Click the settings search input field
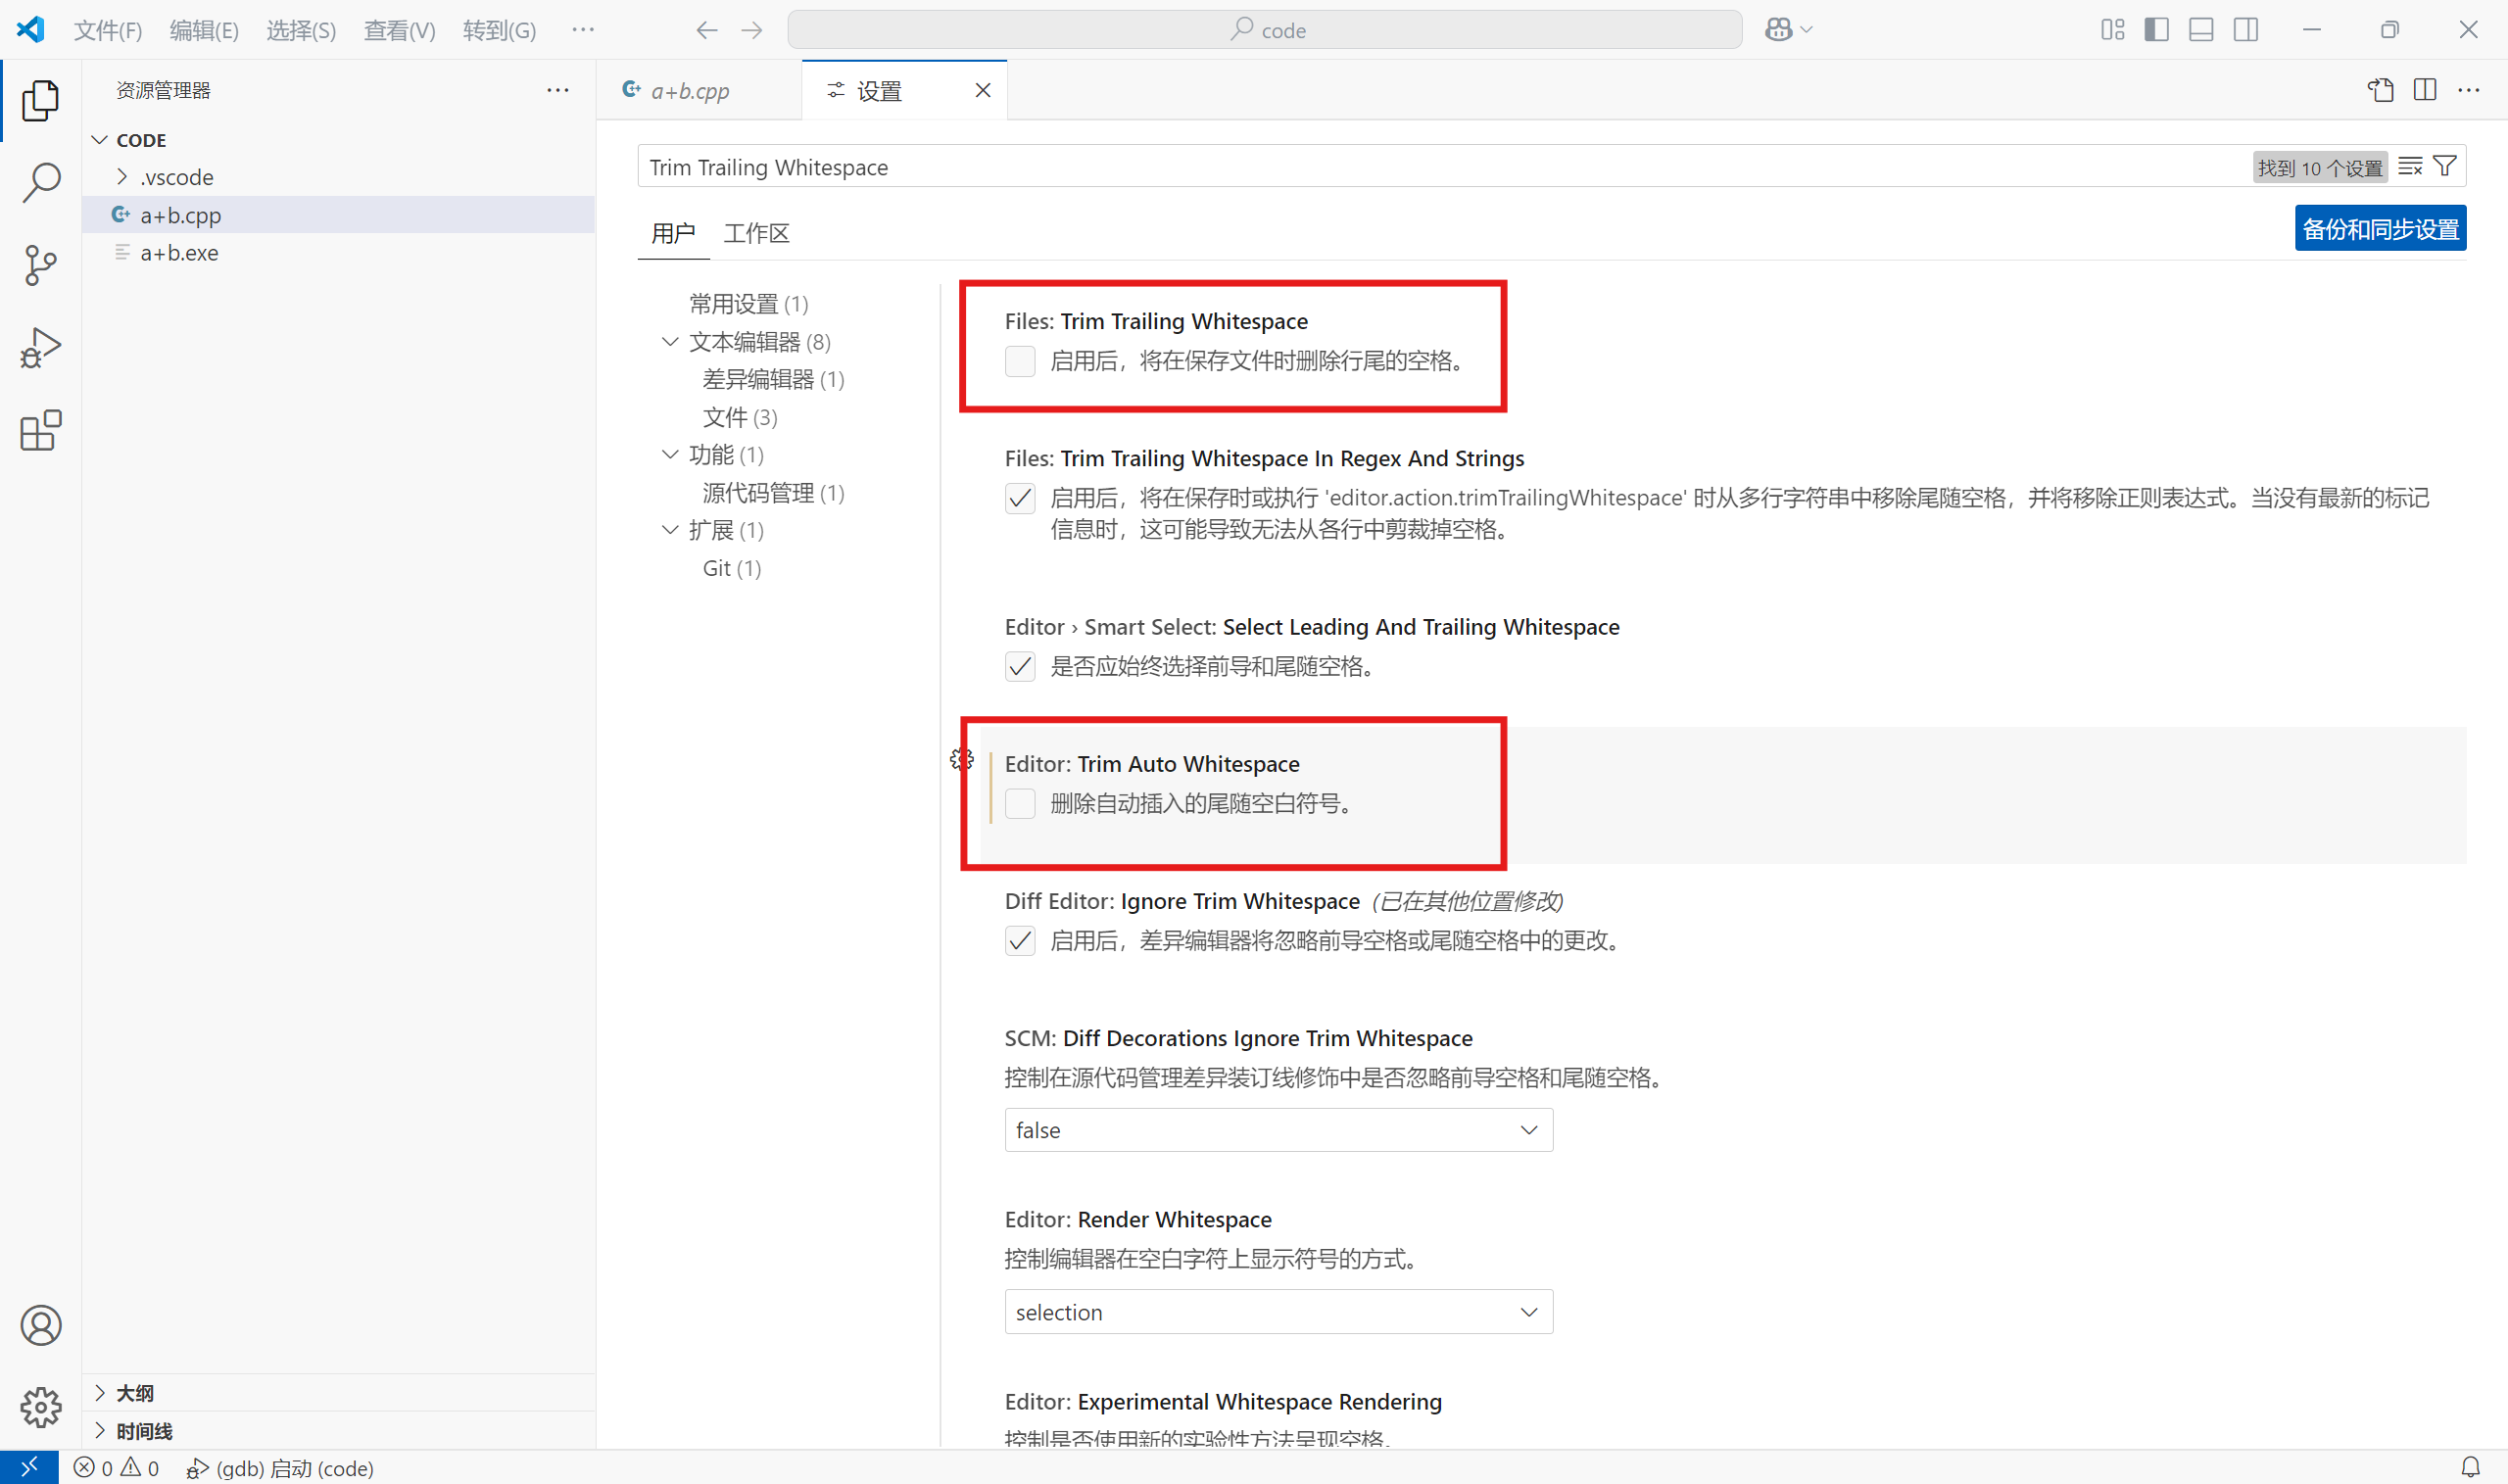The height and width of the screenshot is (1484, 2508). coord(1400,167)
